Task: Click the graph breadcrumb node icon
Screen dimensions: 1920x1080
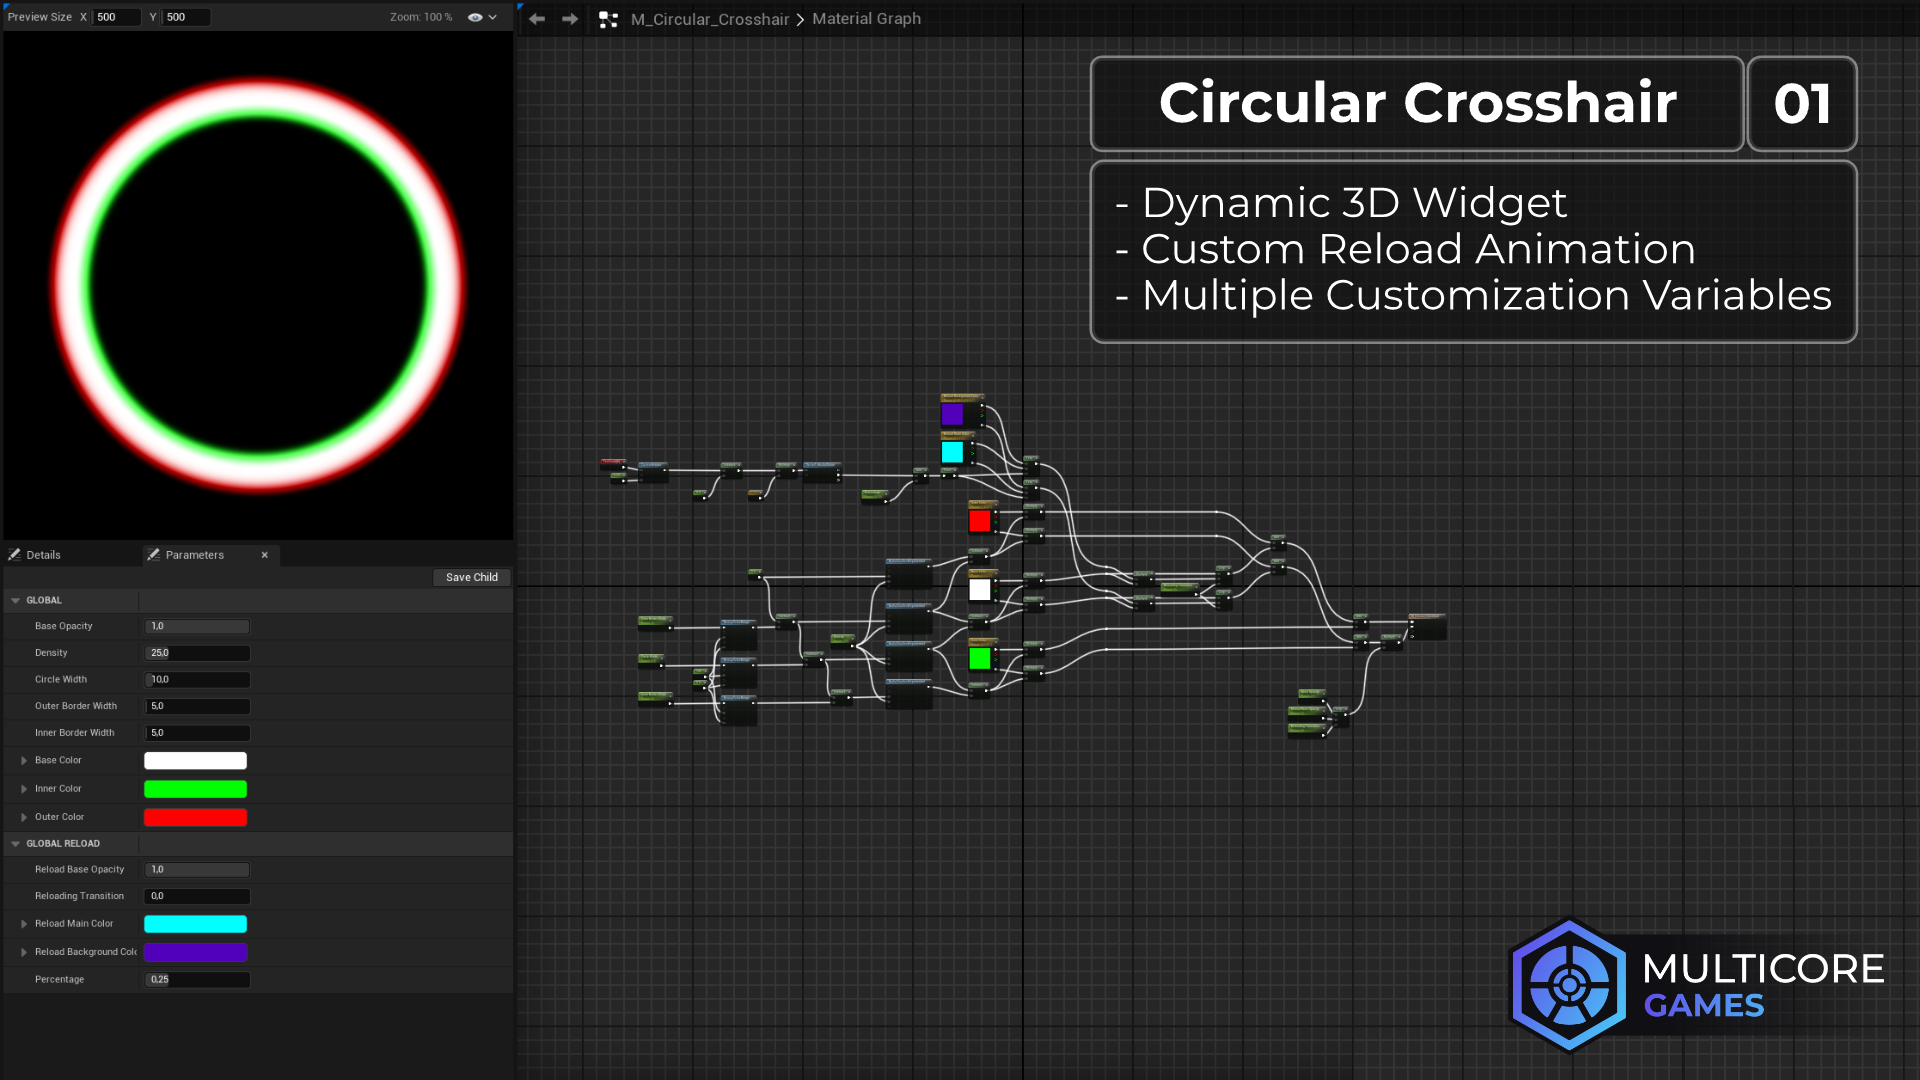Action: click(x=608, y=19)
